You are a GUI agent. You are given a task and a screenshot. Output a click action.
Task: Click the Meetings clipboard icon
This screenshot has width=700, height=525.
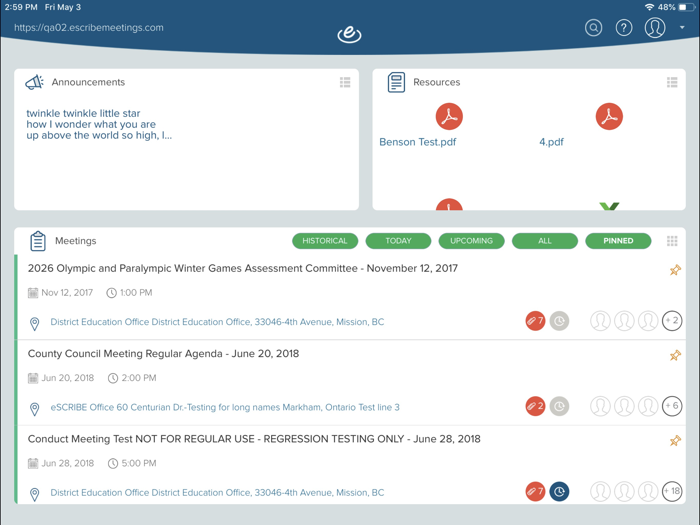coord(38,241)
